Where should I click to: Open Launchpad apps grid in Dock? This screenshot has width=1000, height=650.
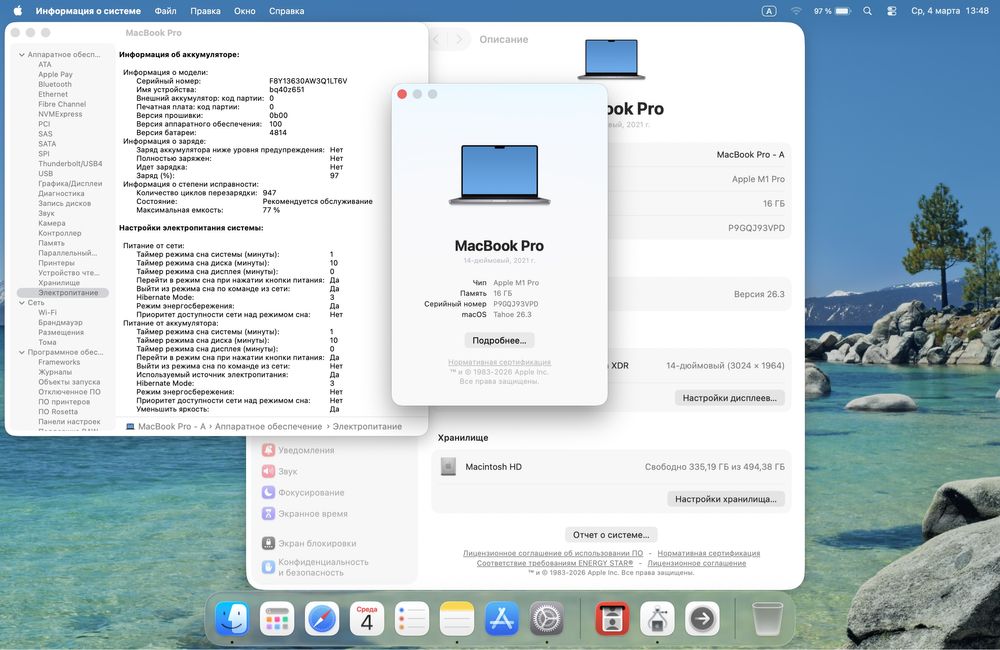[x=277, y=618]
